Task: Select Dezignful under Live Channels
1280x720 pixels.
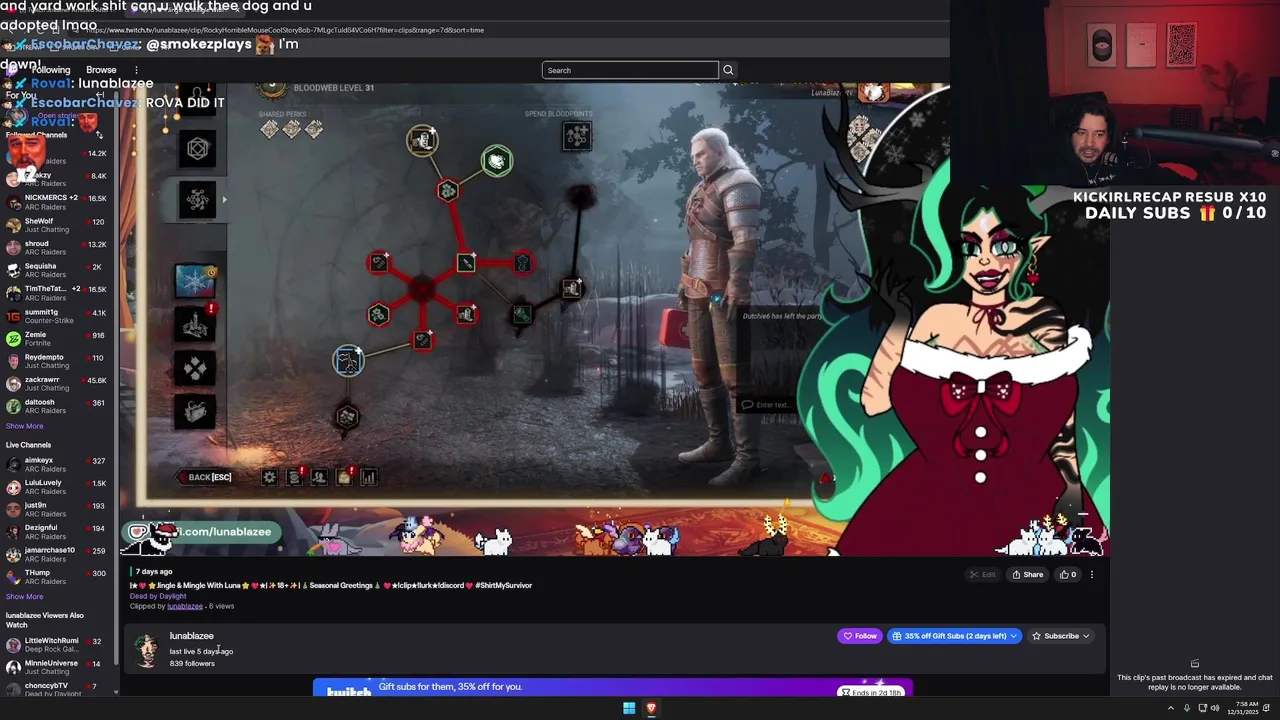Action: pos(58,532)
